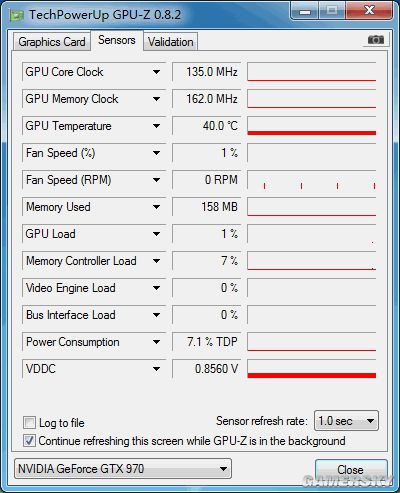Expand the VDDC sensor dropdown
400x493 pixels.
click(x=156, y=369)
